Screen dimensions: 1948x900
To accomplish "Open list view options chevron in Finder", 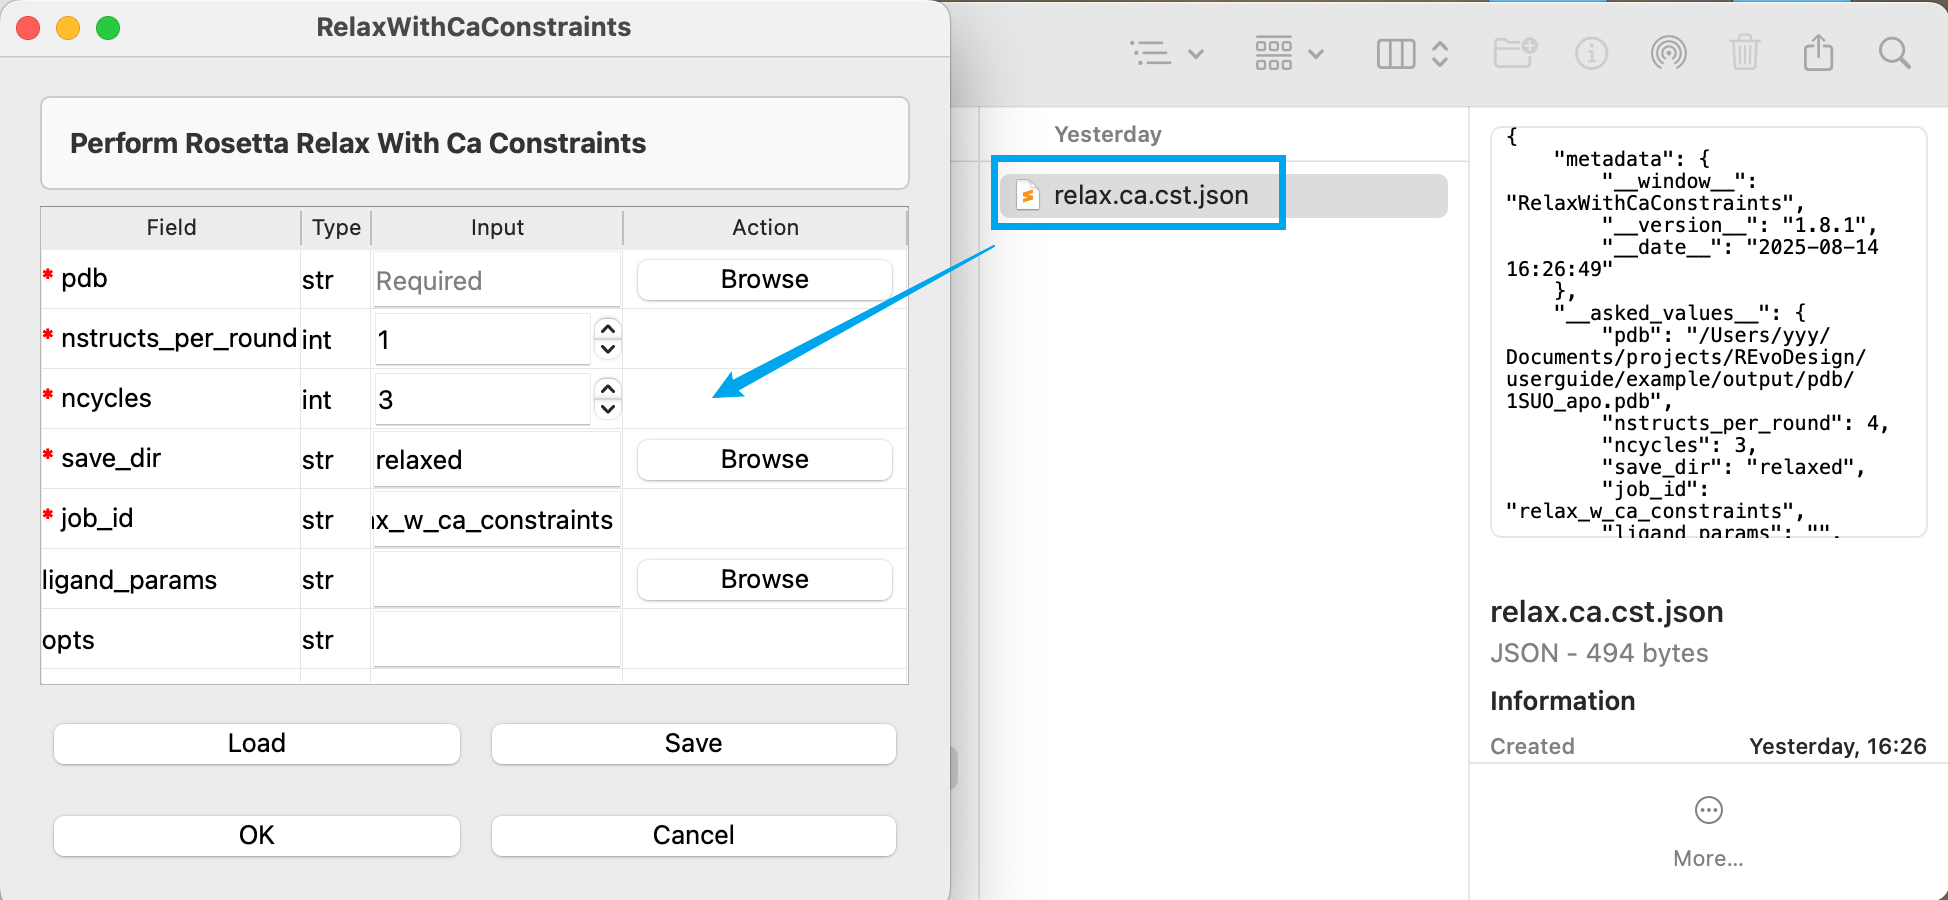I will [x=1196, y=54].
